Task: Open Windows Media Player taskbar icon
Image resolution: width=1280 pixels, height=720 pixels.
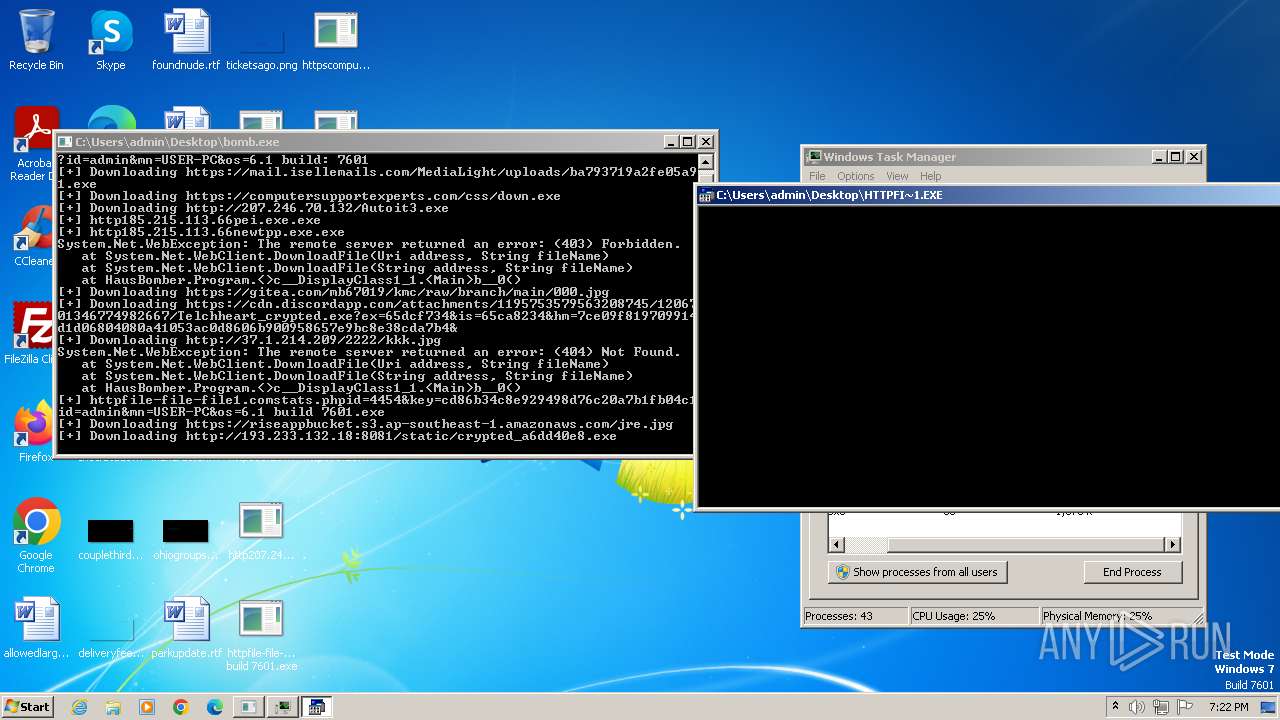Action: pyautogui.click(x=147, y=707)
